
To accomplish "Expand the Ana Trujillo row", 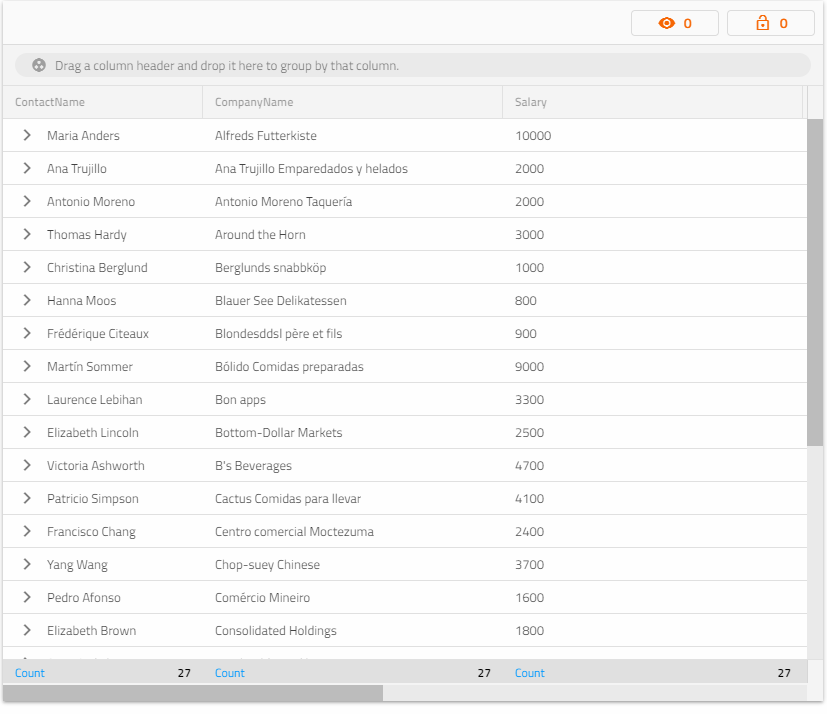I will click(x=27, y=168).
